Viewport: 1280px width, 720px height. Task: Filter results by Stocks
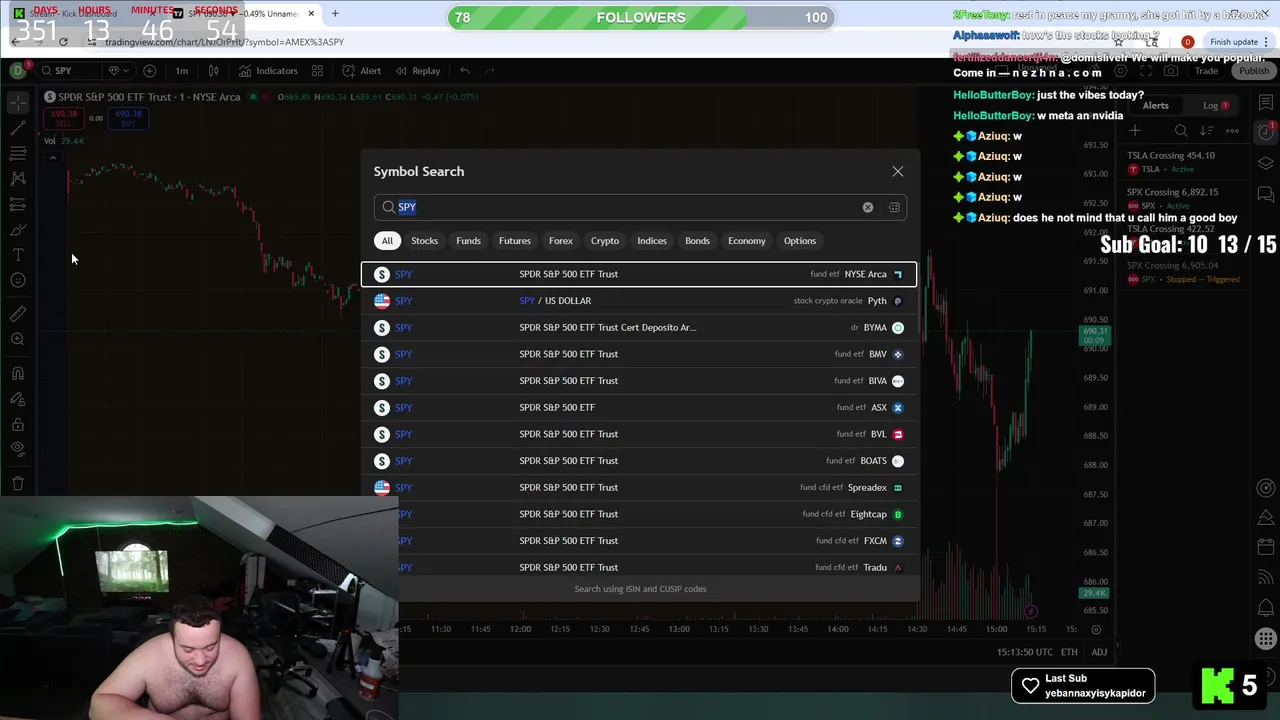point(424,241)
